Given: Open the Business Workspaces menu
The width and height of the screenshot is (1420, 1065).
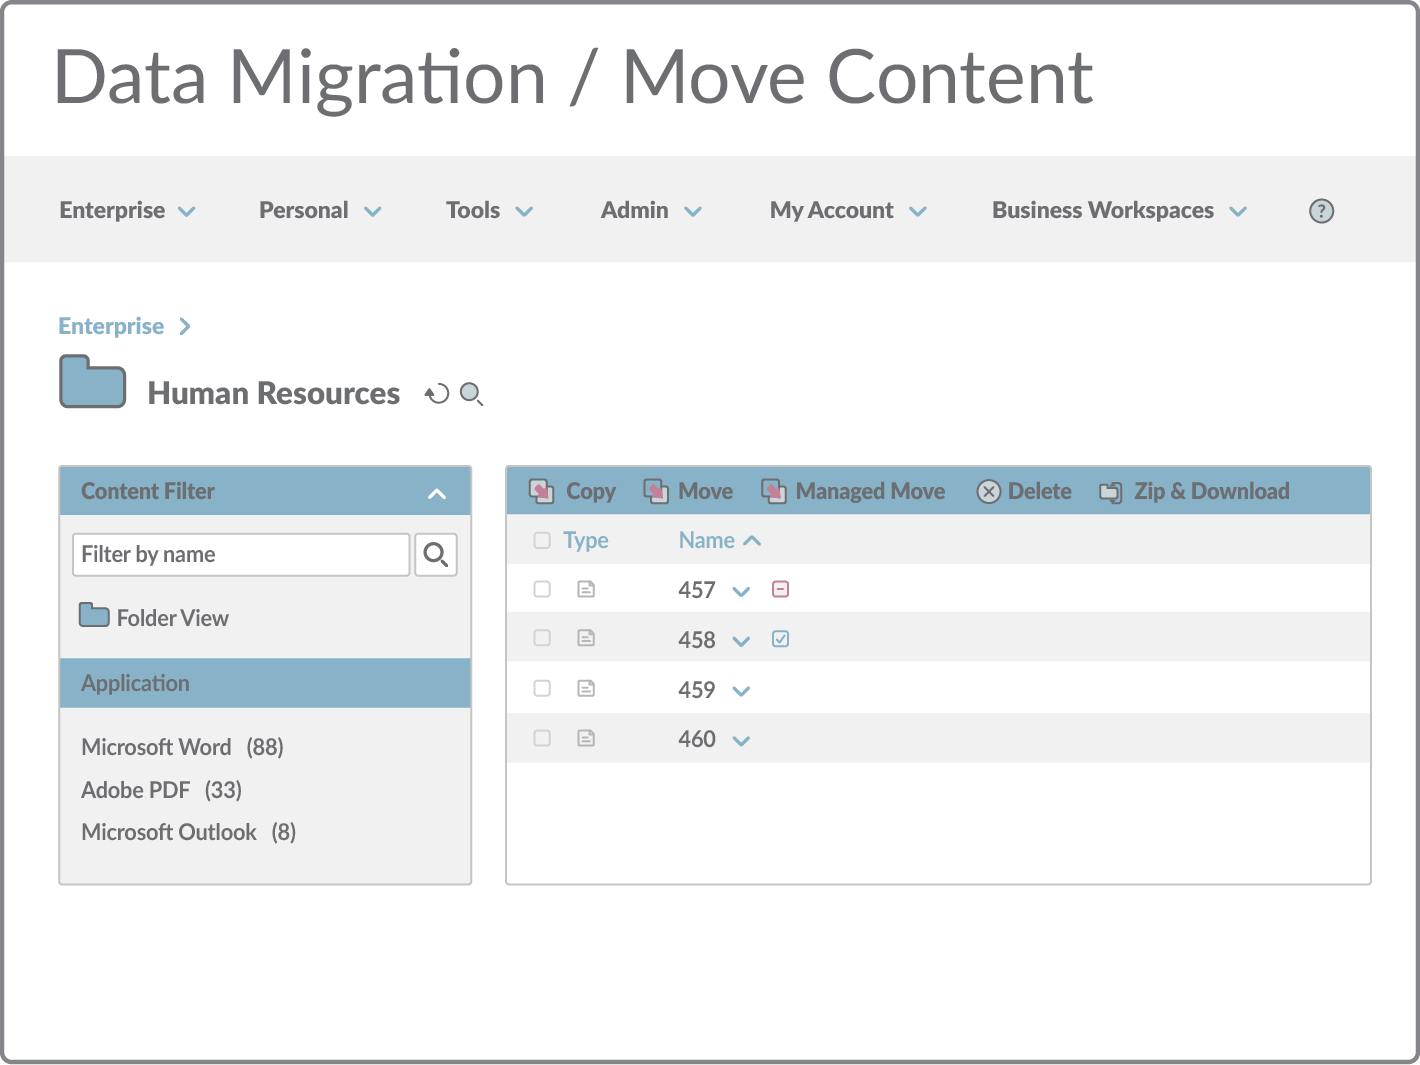Looking at the screenshot, I should [1118, 211].
